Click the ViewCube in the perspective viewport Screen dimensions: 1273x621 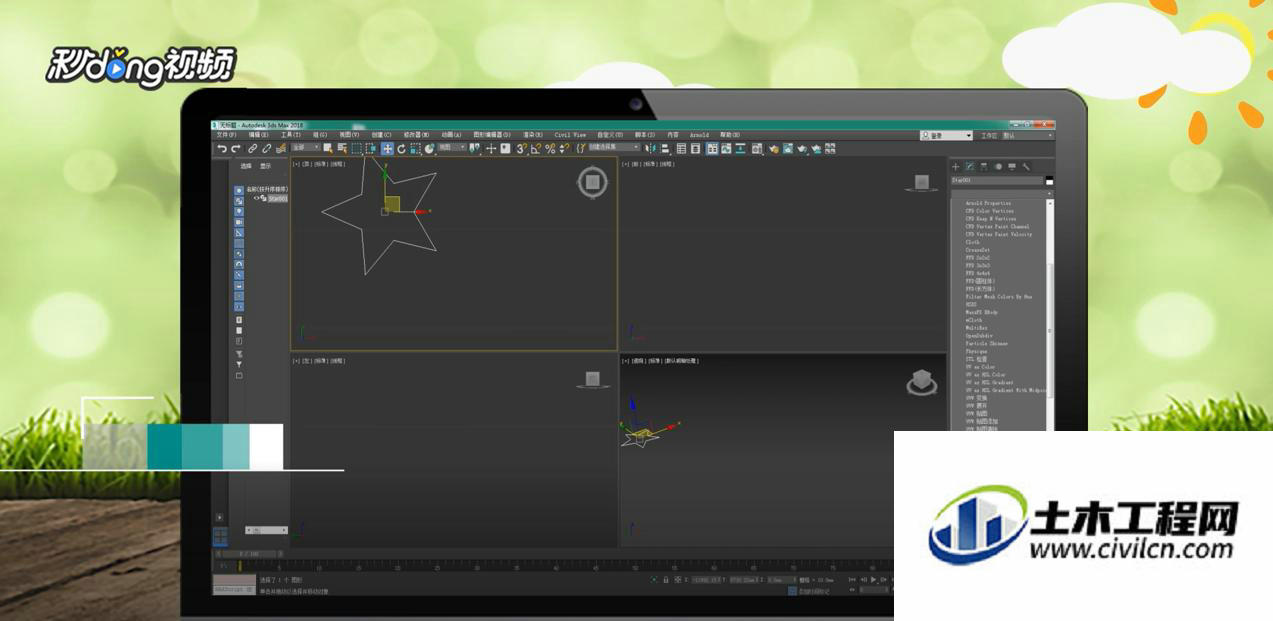click(x=922, y=382)
